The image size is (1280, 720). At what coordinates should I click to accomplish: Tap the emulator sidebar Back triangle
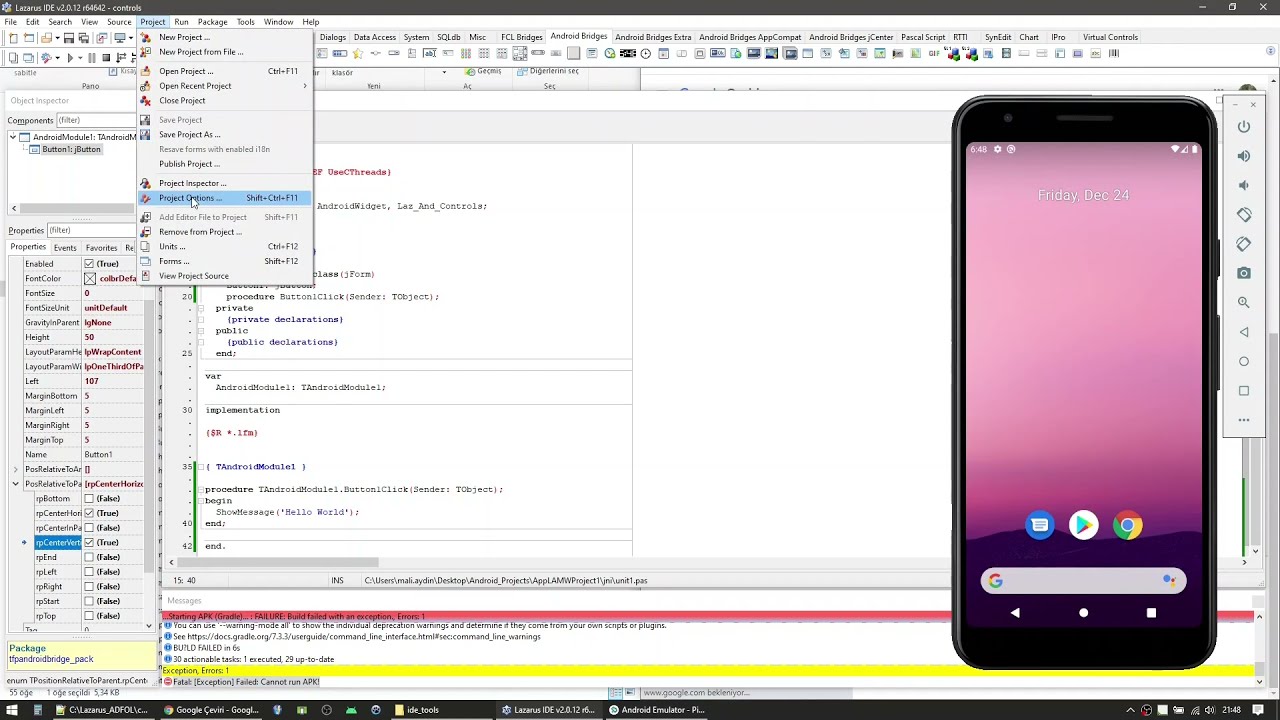pyautogui.click(x=1244, y=332)
